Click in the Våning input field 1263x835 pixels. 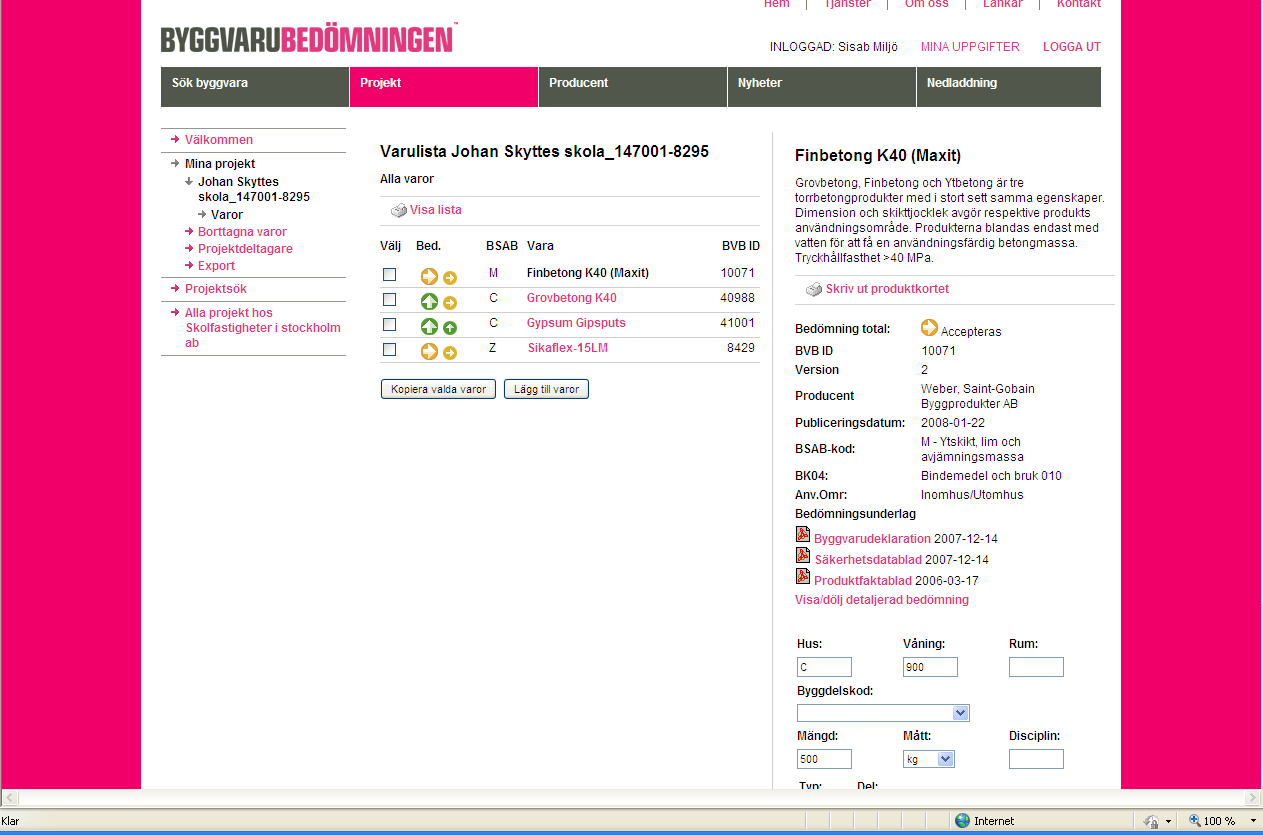tap(930, 667)
